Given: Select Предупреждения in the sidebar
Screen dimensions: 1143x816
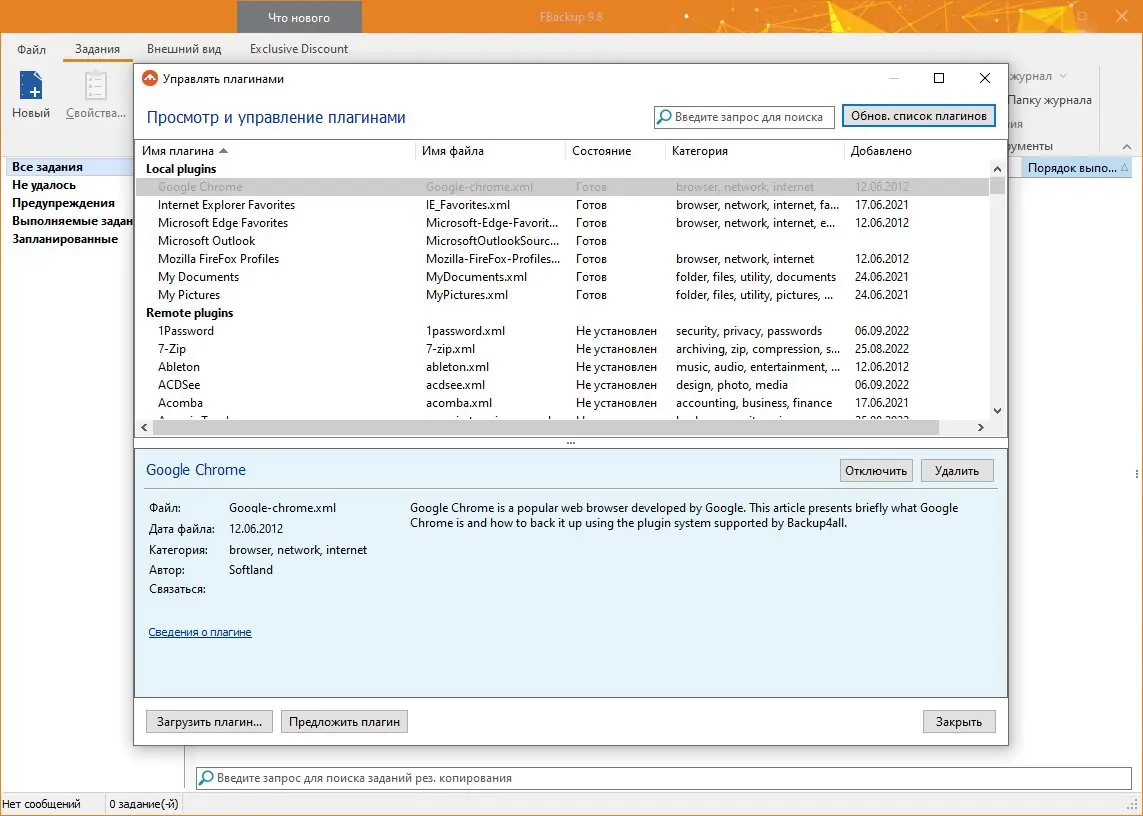Looking at the screenshot, I should [x=63, y=203].
